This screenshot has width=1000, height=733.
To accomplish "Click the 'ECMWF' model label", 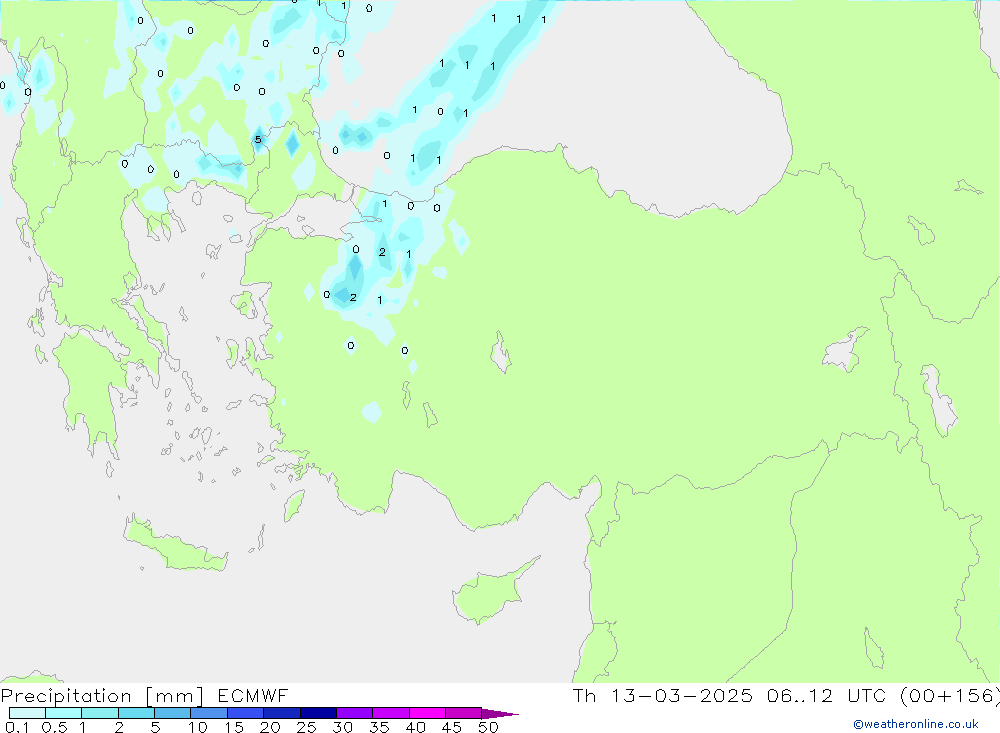I will (x=253, y=696).
